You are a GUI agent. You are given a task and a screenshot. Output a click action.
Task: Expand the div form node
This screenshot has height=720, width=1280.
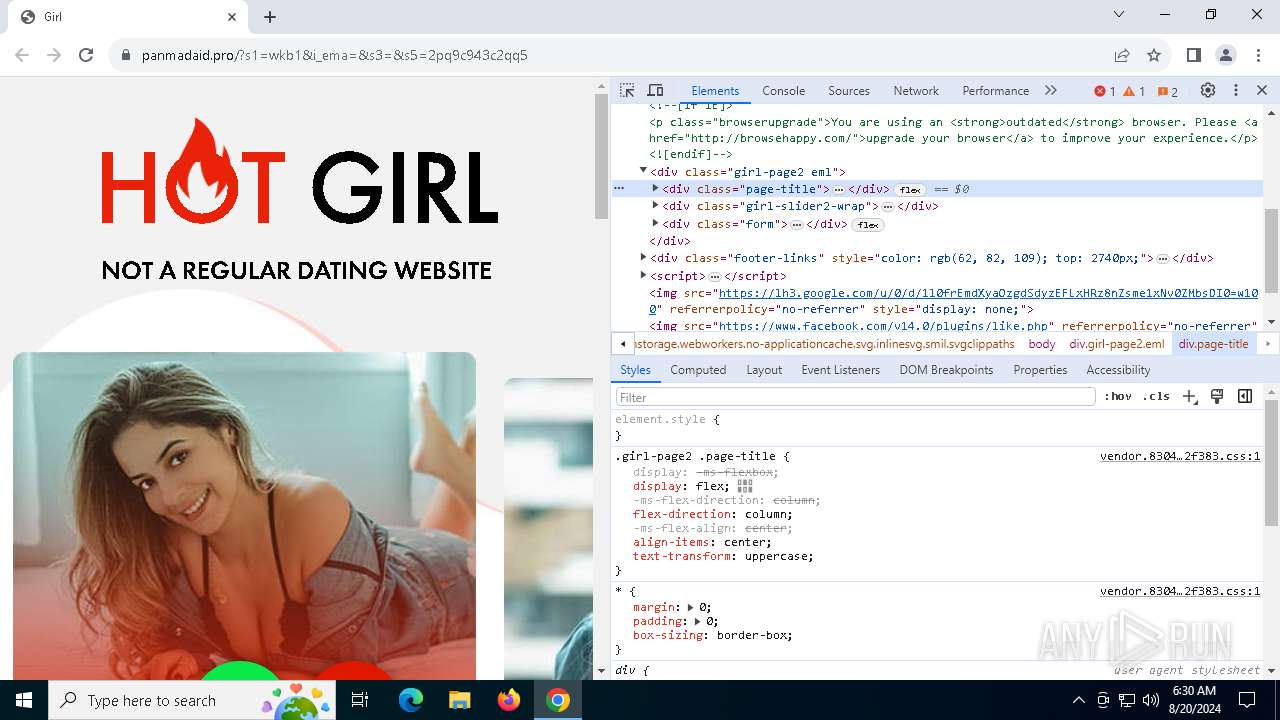(x=655, y=224)
